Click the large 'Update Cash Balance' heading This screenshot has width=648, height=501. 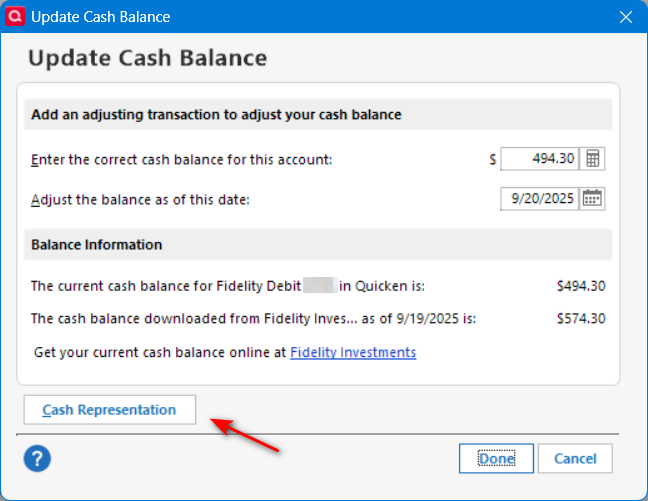coord(148,58)
